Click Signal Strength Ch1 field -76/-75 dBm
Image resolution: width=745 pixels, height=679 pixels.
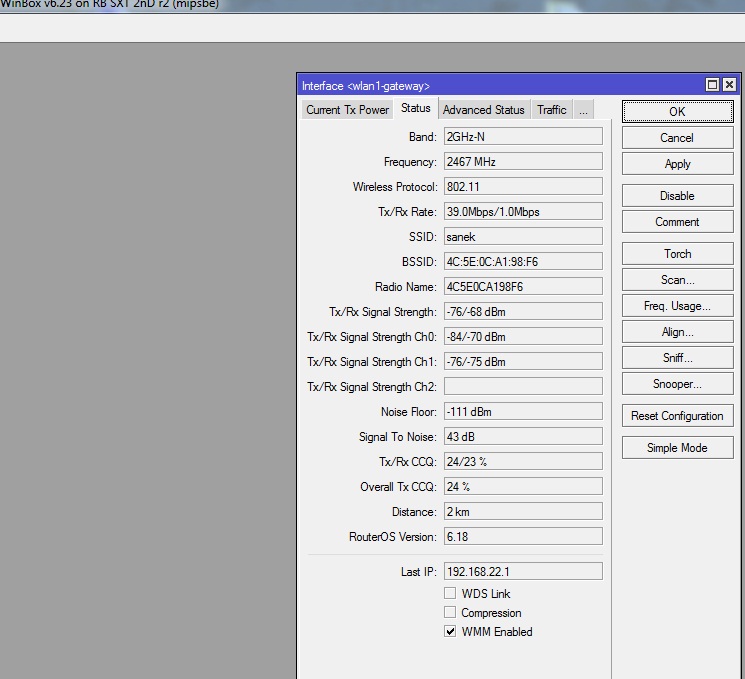click(523, 362)
